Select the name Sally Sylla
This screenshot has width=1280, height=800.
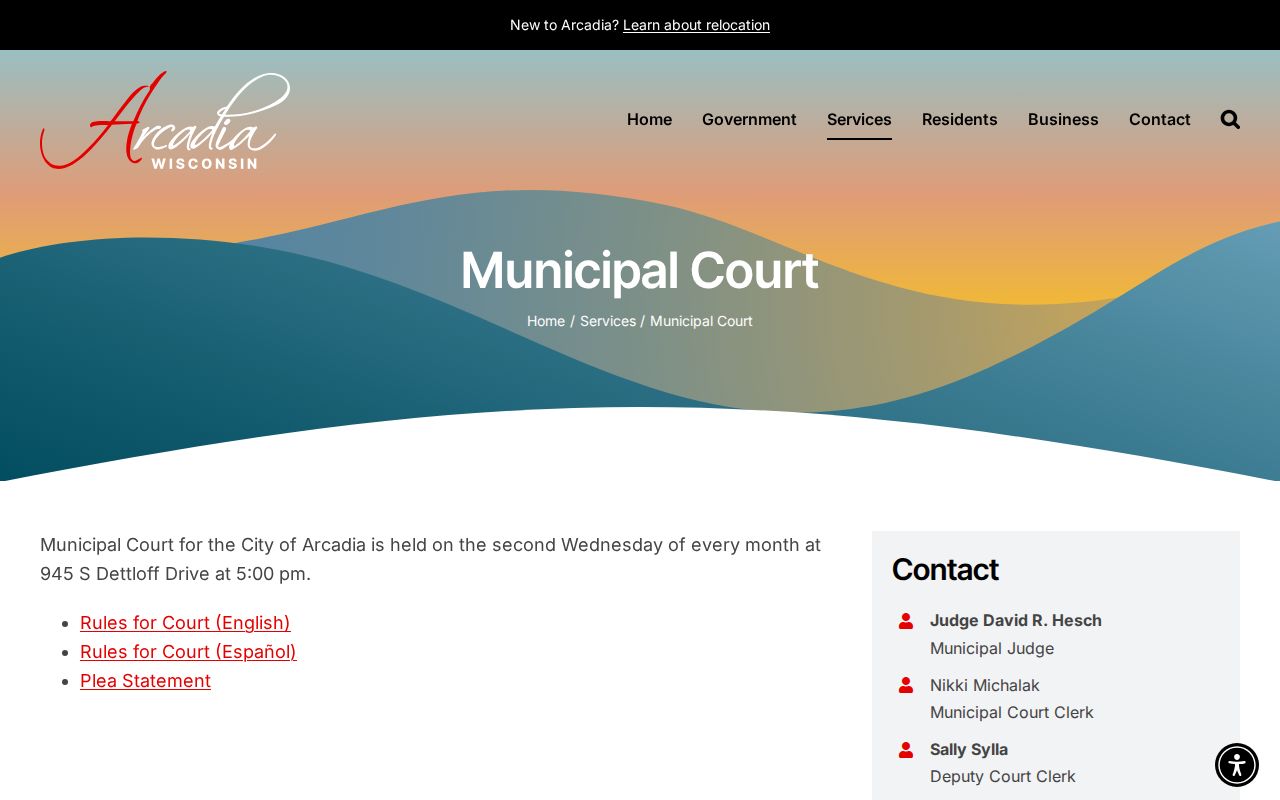pyautogui.click(x=969, y=749)
